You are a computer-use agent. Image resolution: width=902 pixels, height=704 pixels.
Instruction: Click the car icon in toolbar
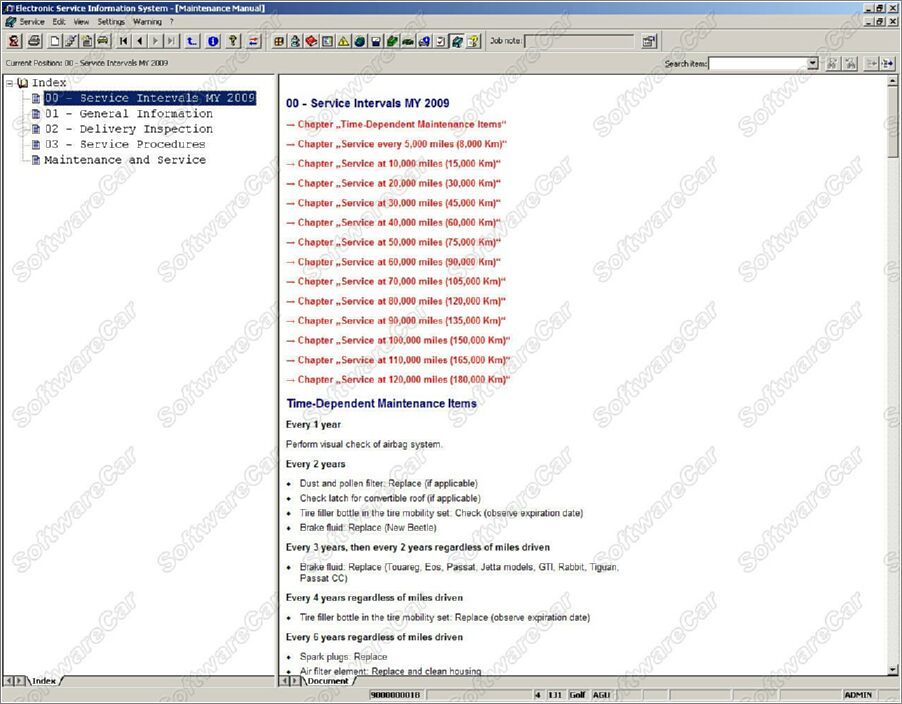[x=103, y=41]
